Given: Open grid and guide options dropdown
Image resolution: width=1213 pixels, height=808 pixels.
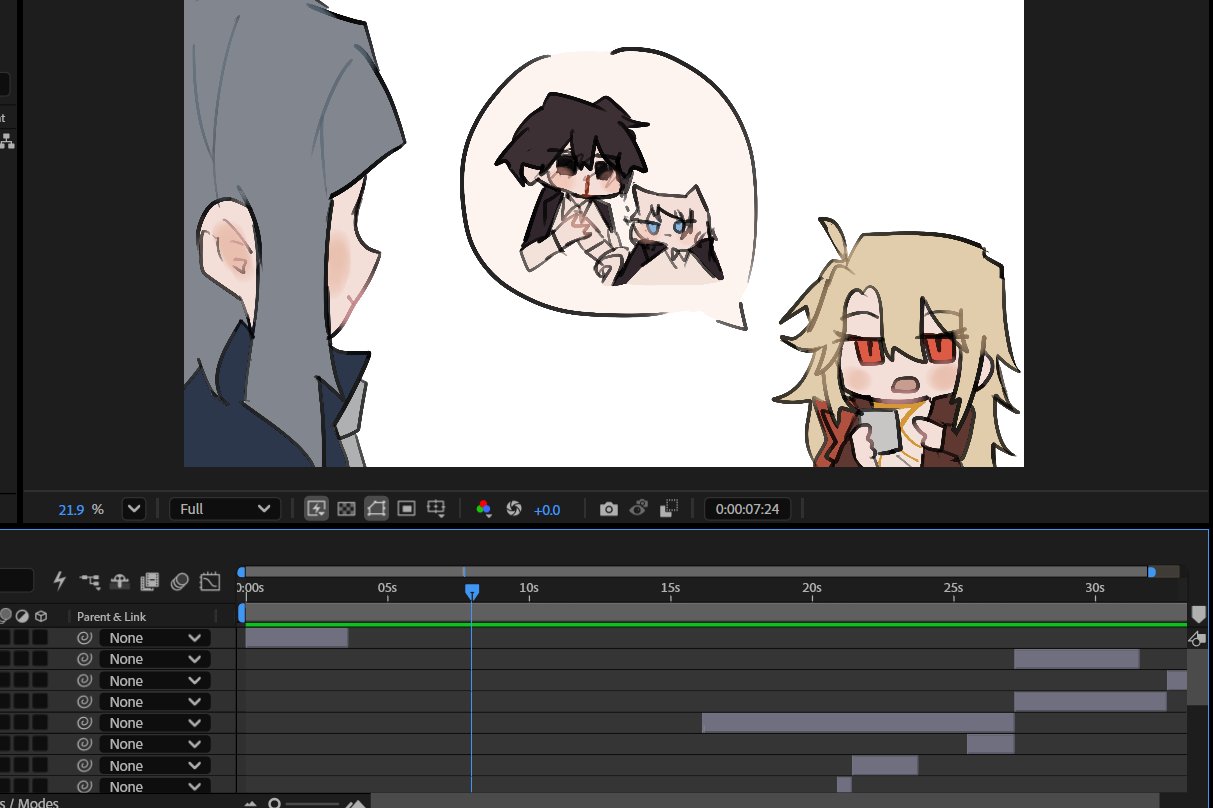Looking at the screenshot, I should click(436, 509).
